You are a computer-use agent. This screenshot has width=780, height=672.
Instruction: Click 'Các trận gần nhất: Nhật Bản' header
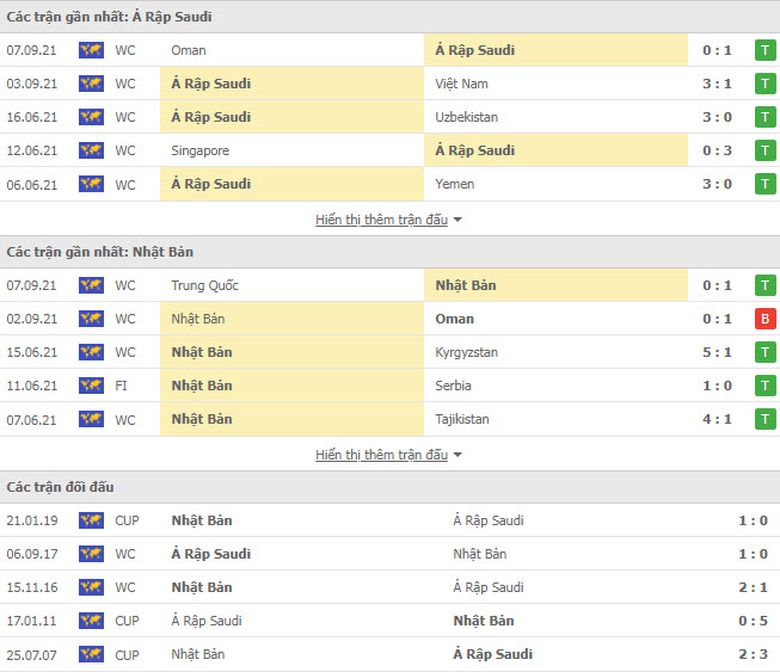99,252
